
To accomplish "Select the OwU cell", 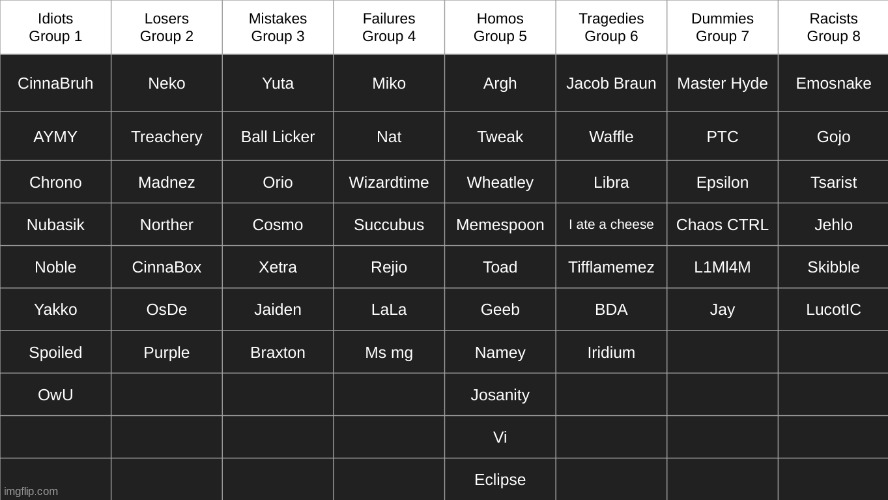I will coord(56,395).
